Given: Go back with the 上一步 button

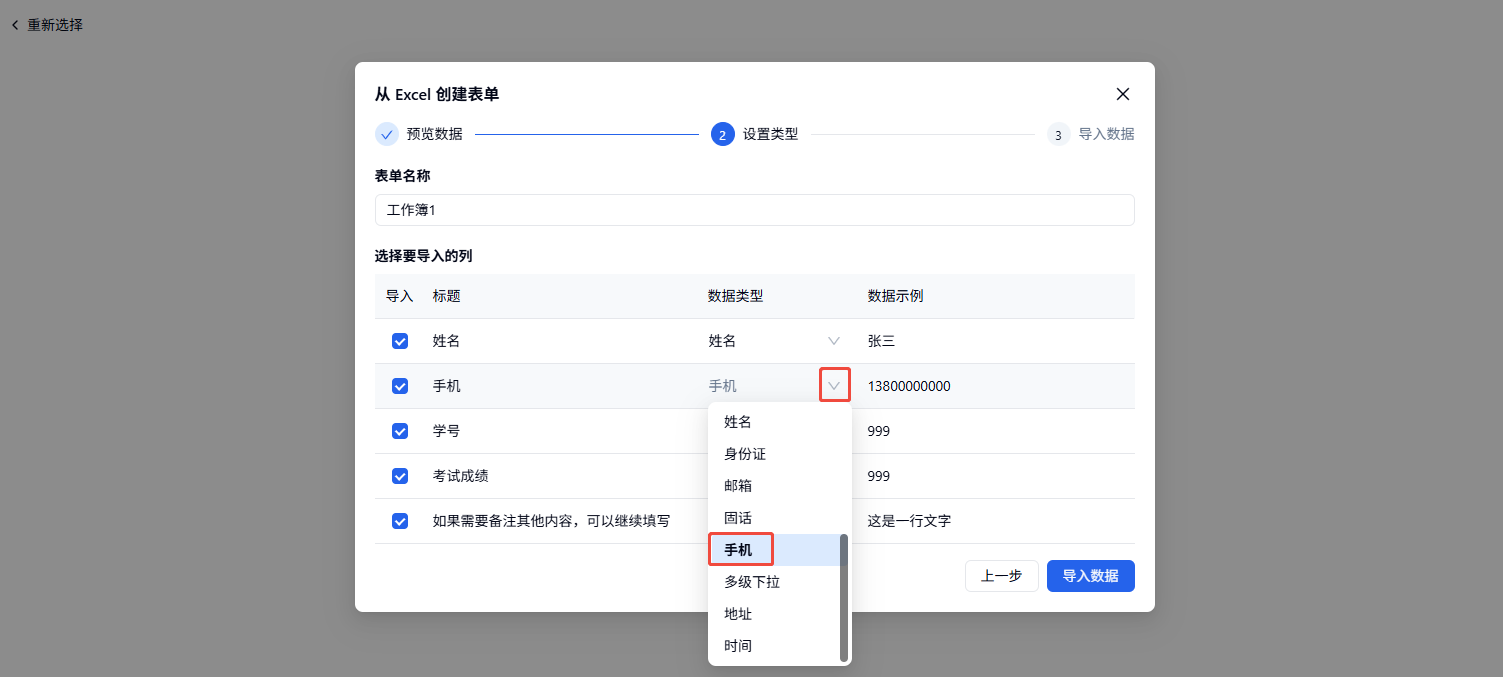Looking at the screenshot, I should (1001, 576).
